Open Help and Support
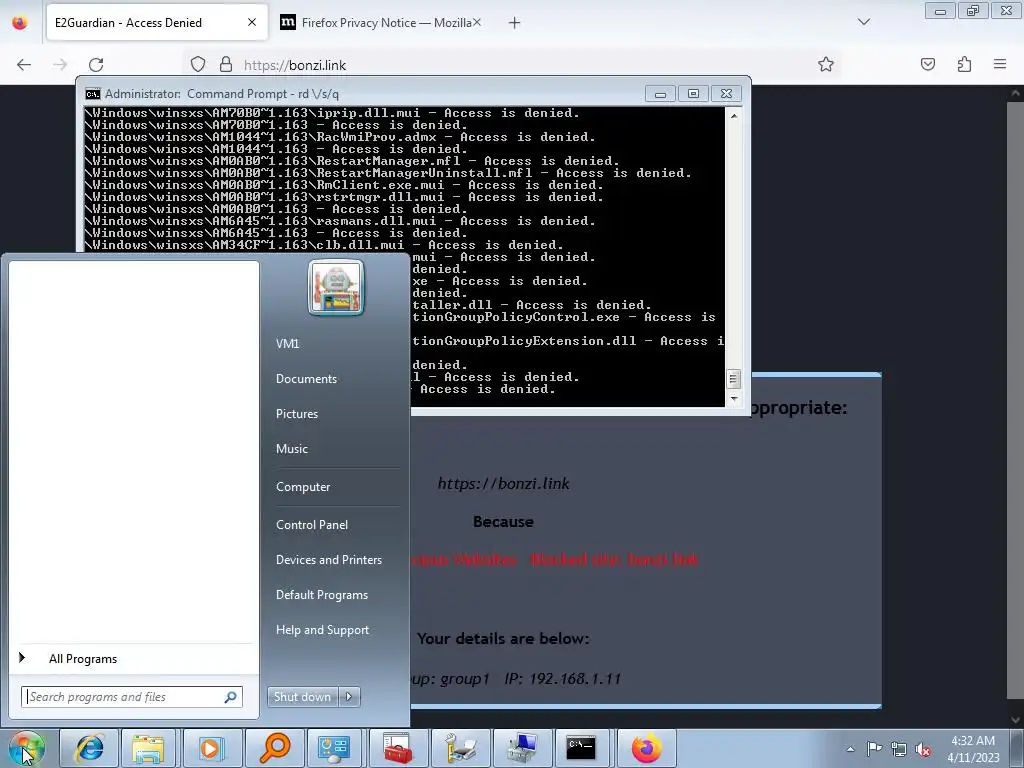This screenshot has height=768, width=1024. (323, 630)
